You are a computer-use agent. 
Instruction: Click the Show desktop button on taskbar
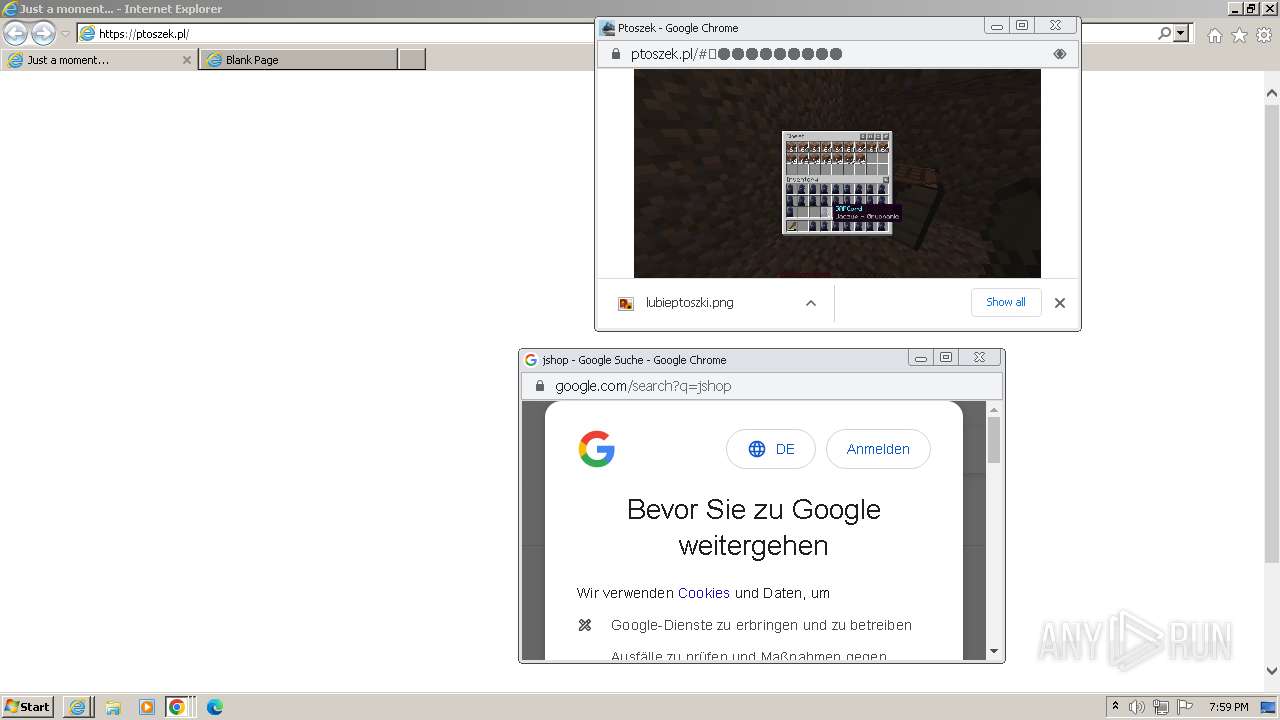tap(1270, 707)
